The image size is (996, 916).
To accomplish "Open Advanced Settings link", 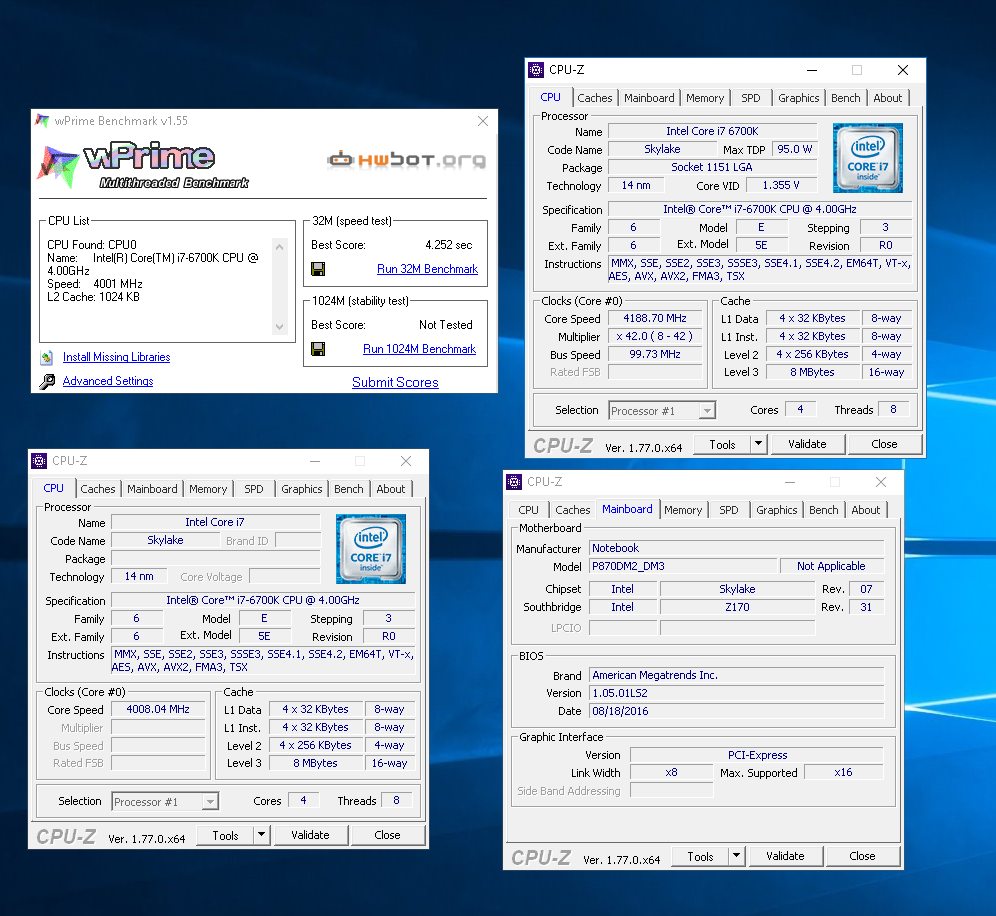I will (x=108, y=381).
